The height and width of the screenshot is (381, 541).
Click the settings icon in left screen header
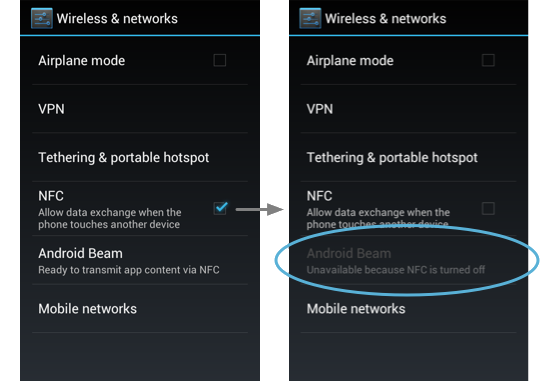pyautogui.click(x=42, y=18)
